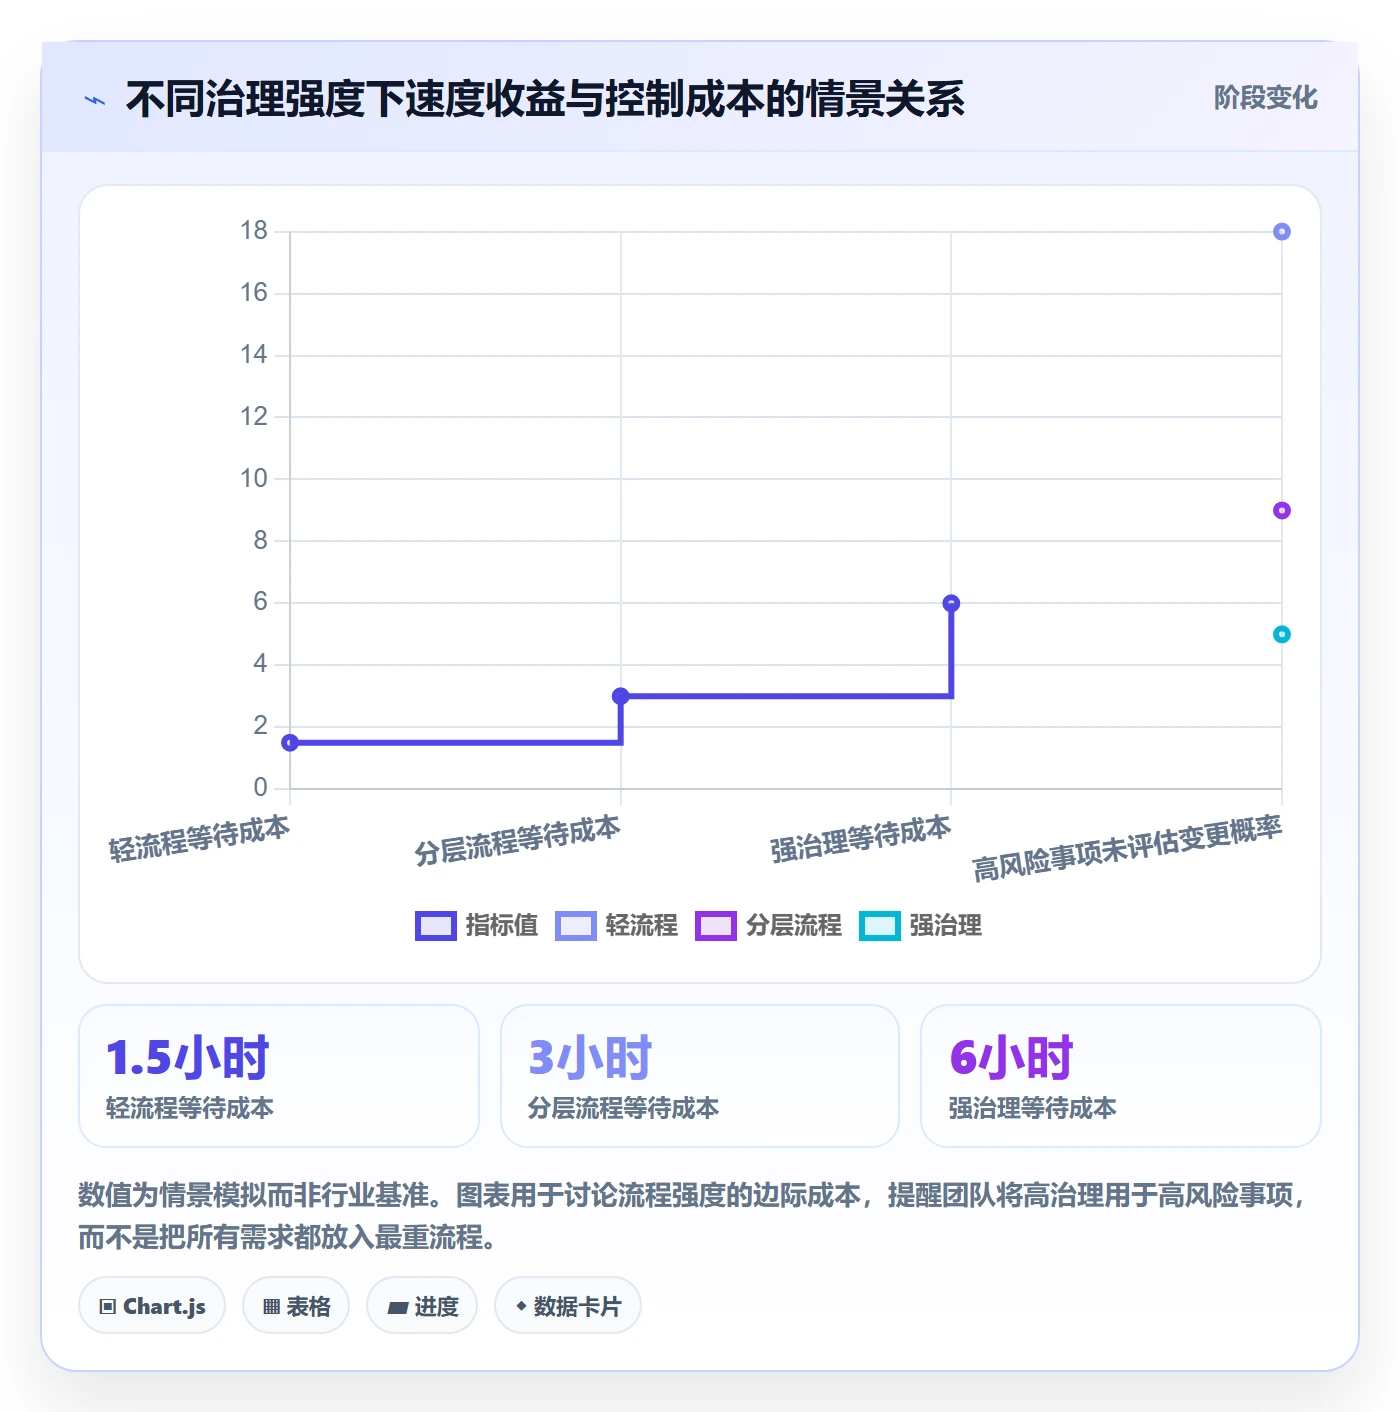The image size is (1400, 1412).
Task: Open the 6小时 强治理等待成本 card
Action: click(1121, 1076)
